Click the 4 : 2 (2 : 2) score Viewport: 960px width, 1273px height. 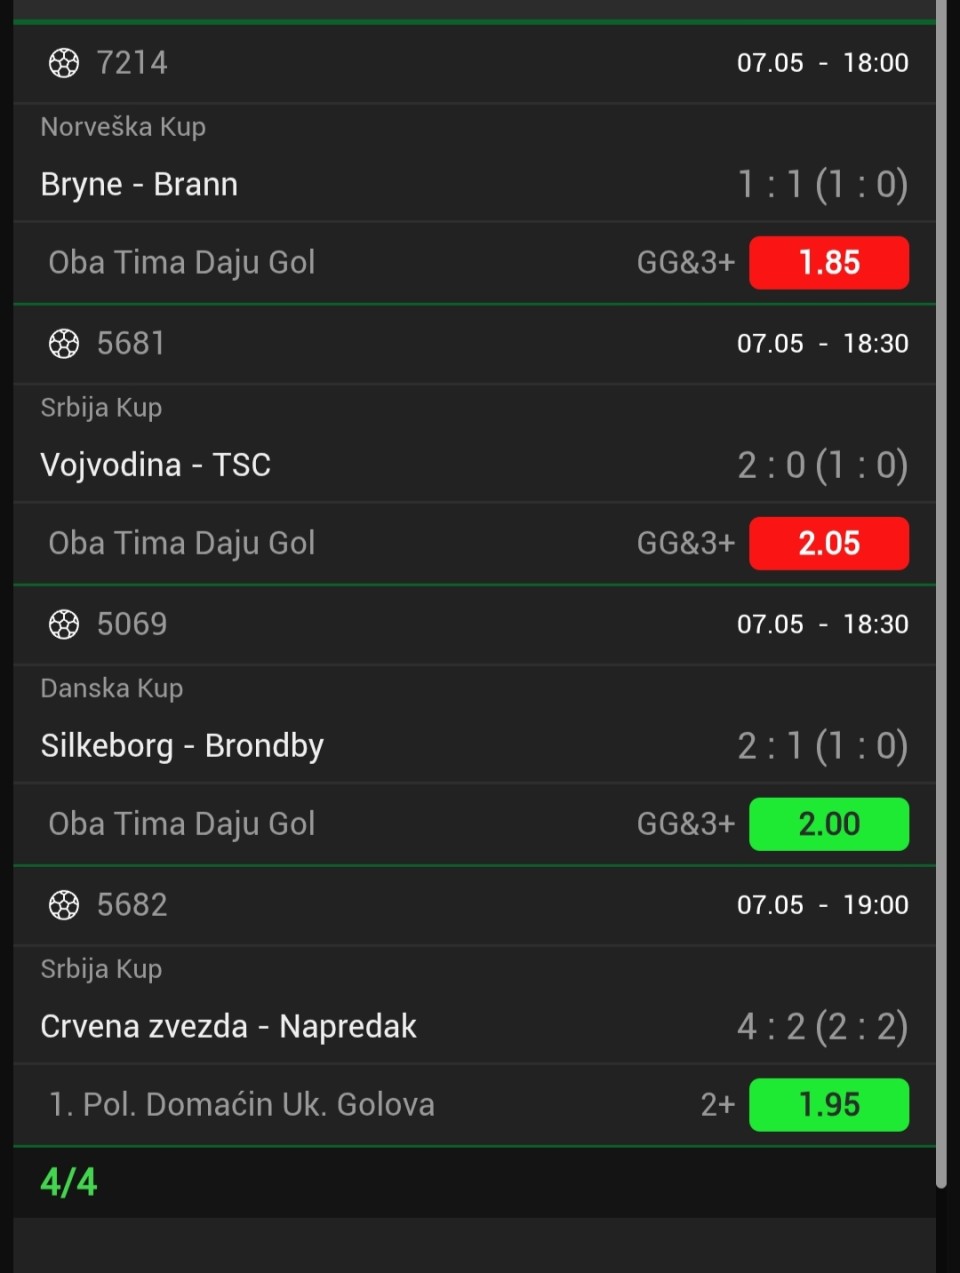pos(823,1027)
